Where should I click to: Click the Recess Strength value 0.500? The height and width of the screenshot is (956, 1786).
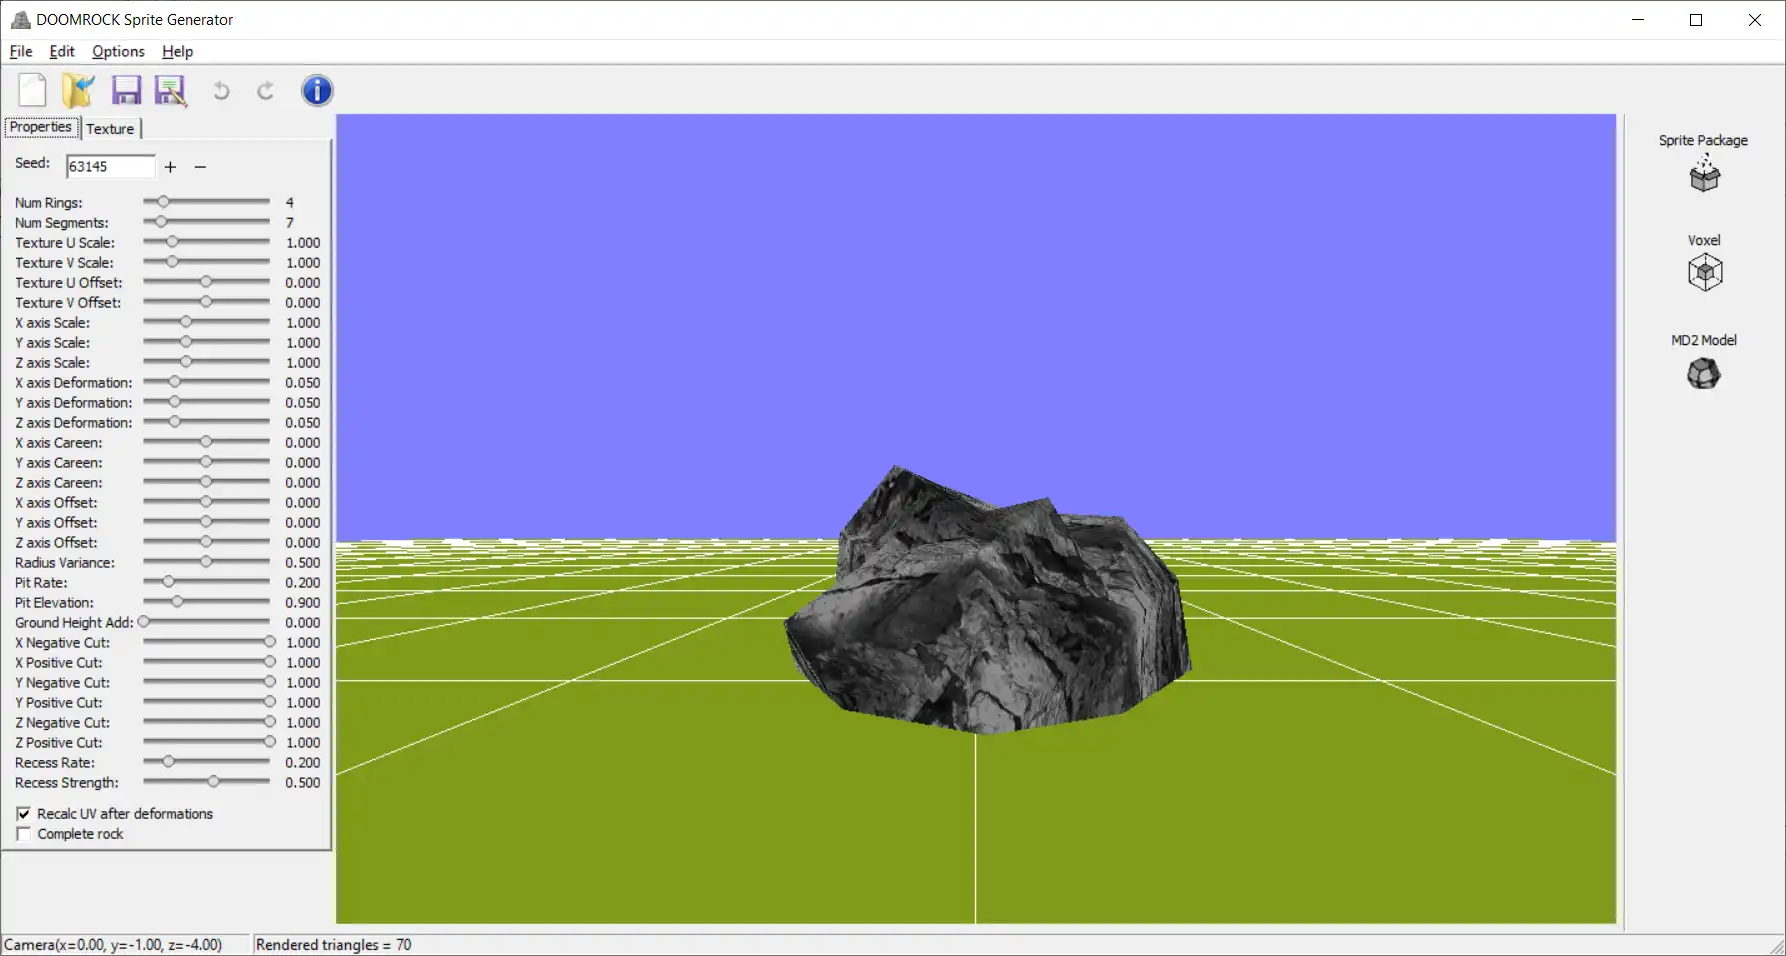303,783
